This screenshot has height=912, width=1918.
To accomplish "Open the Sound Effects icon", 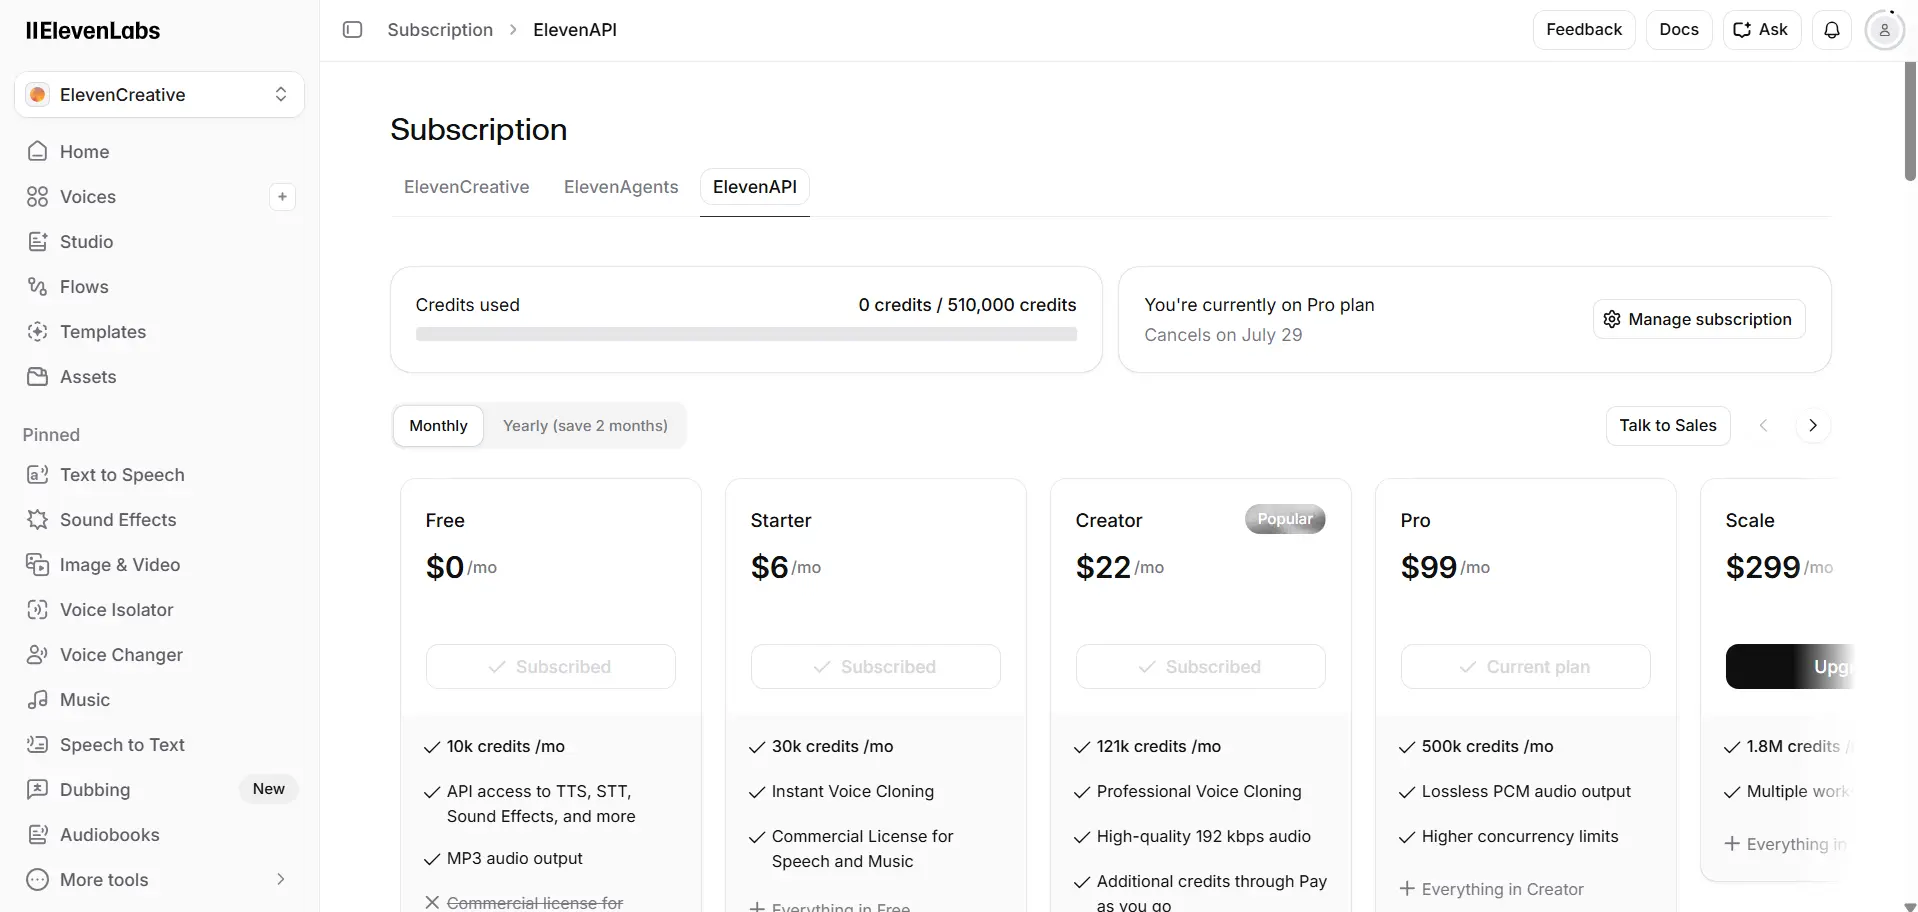I will pyautogui.click(x=38, y=520).
